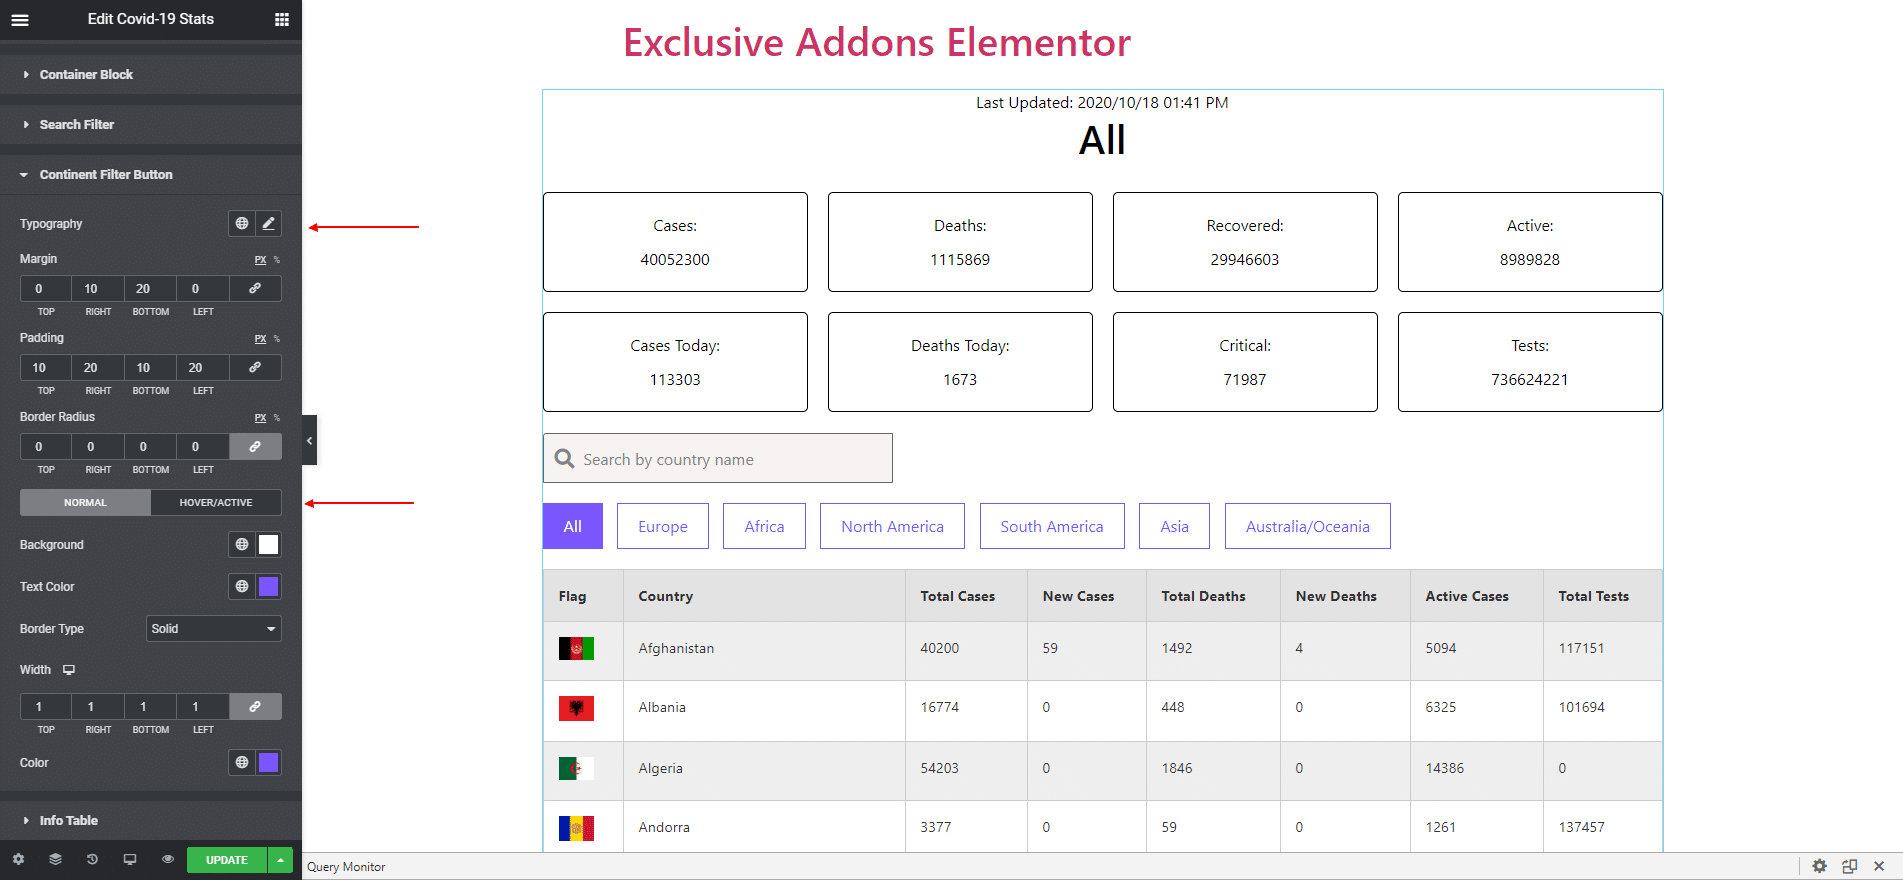The height and width of the screenshot is (880, 1903).
Task: Click the Update button
Action: (227, 860)
